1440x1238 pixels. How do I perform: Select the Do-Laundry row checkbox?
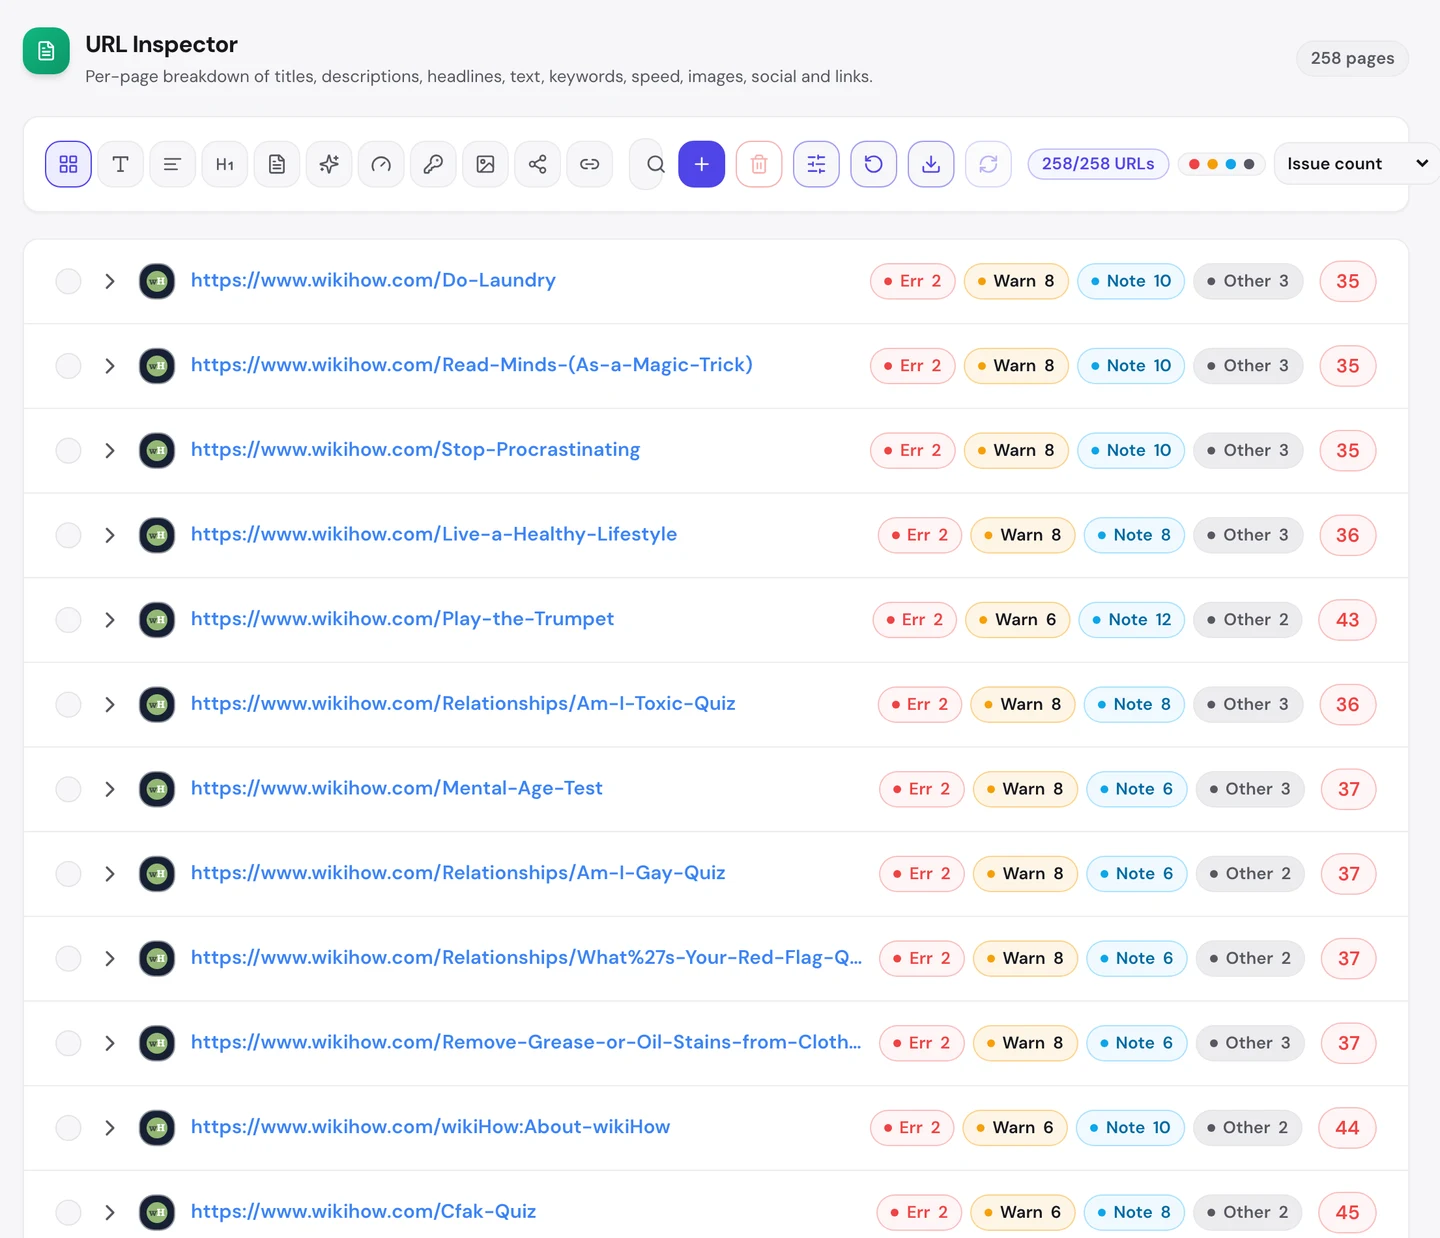(68, 281)
